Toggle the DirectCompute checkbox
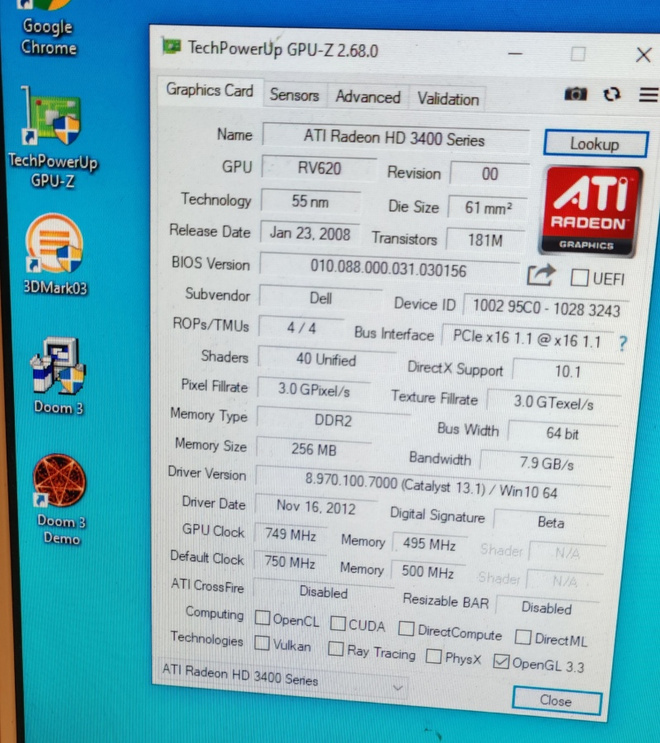This screenshot has height=743, width=660. tap(406, 628)
